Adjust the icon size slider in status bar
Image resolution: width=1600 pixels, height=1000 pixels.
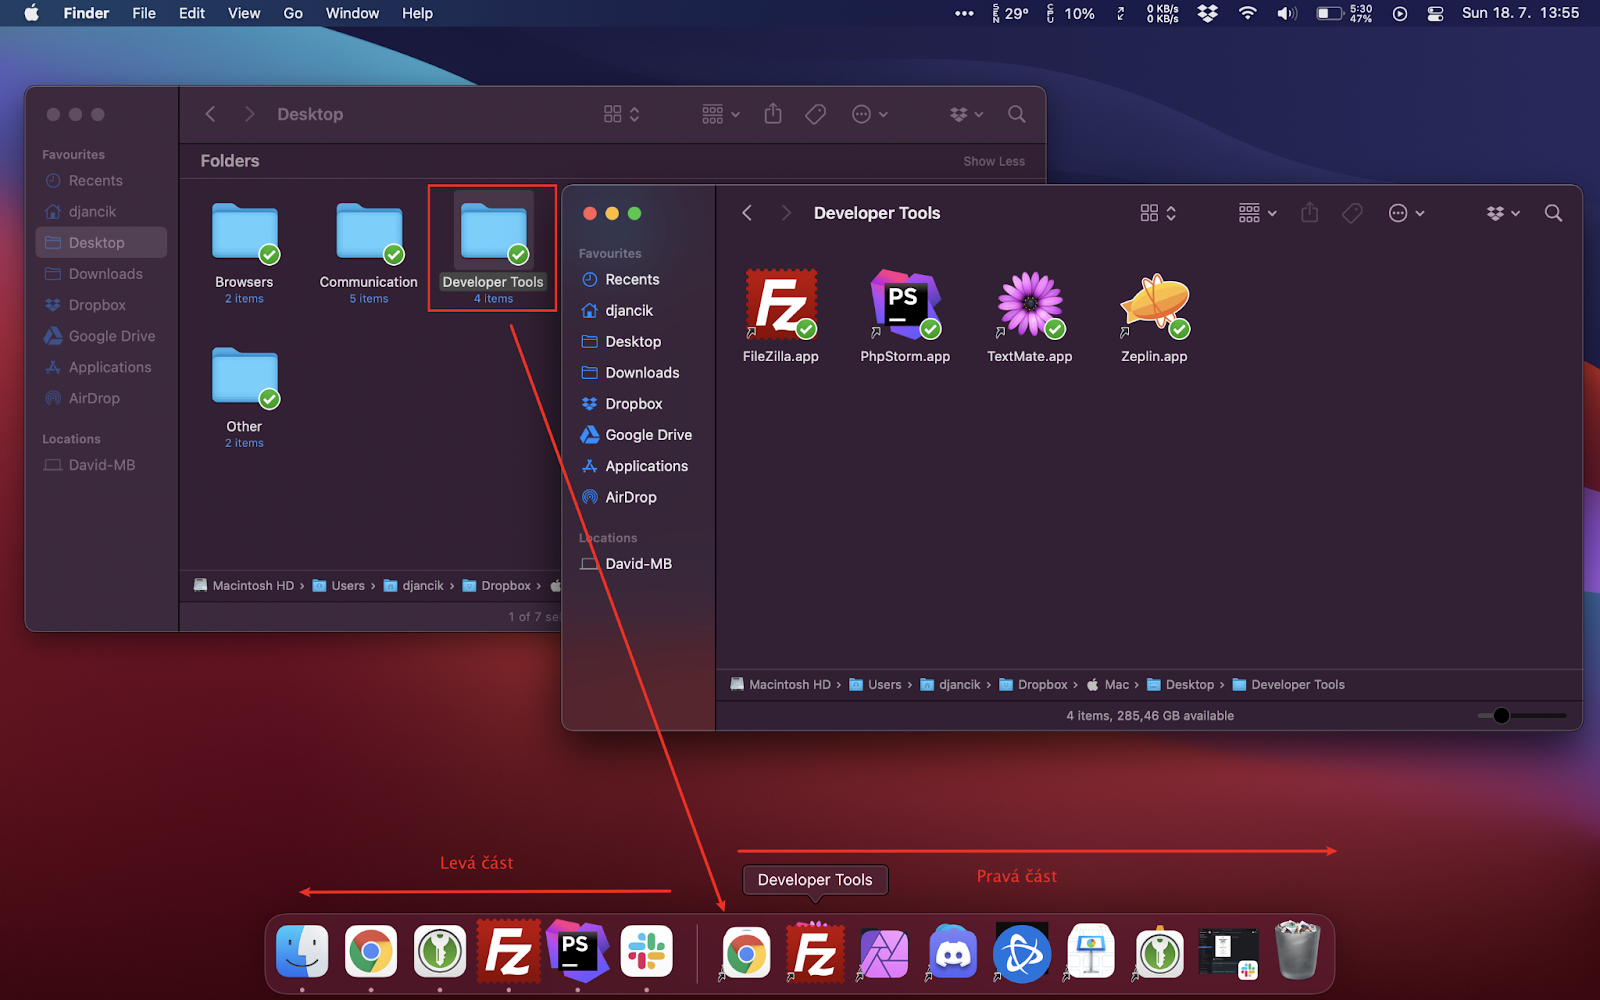1501,716
